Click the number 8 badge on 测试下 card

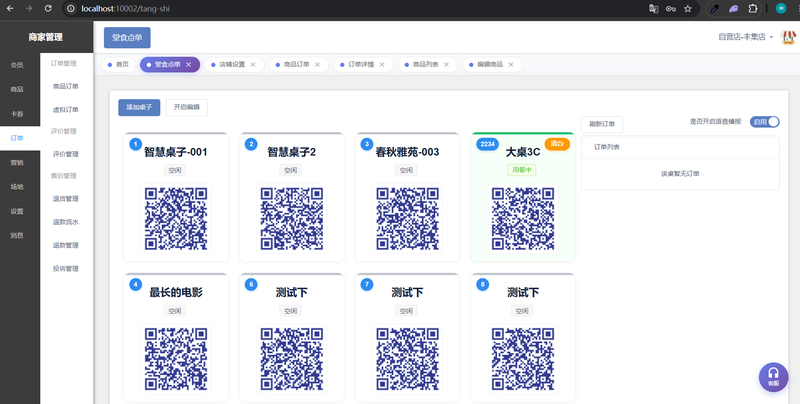[x=482, y=285]
